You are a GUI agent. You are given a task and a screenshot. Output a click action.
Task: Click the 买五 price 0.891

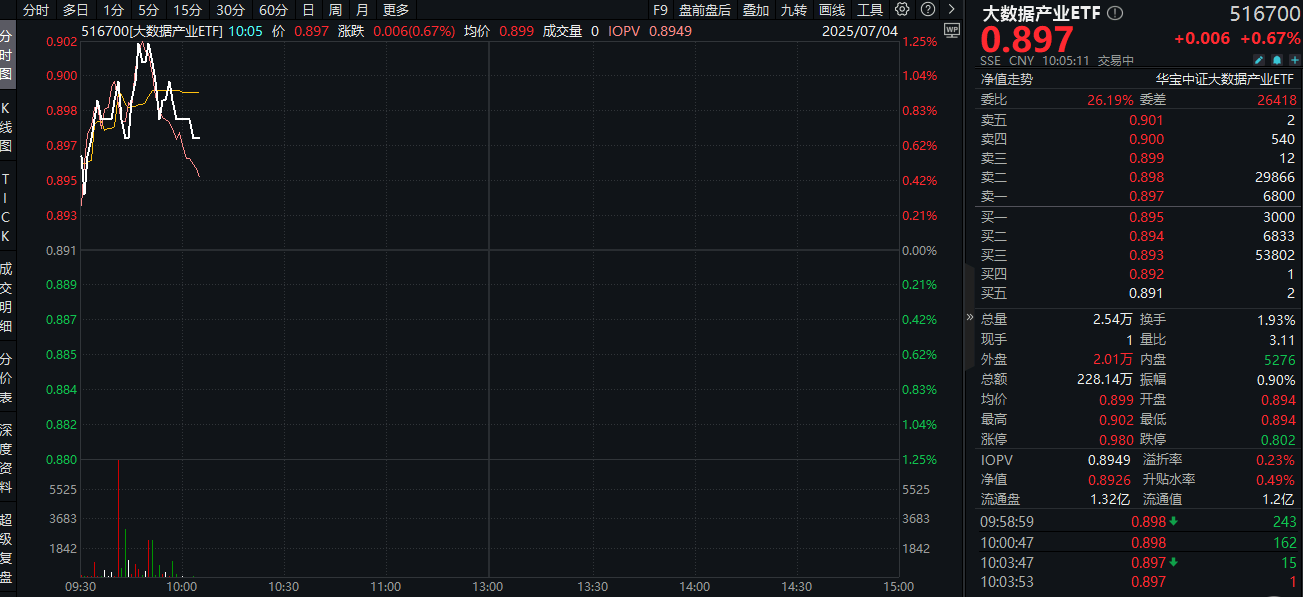(1146, 293)
